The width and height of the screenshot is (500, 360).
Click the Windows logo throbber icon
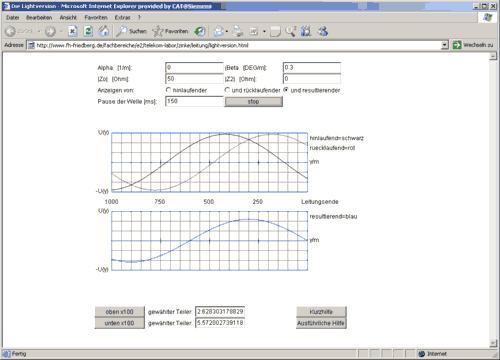coord(487,17)
